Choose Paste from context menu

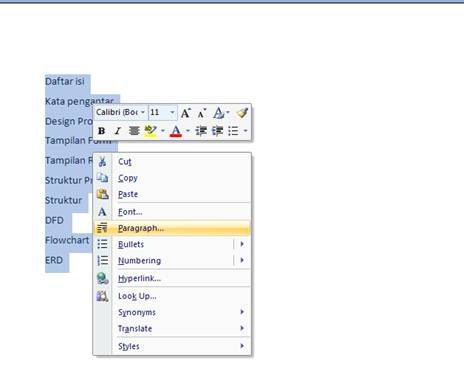pos(172,194)
